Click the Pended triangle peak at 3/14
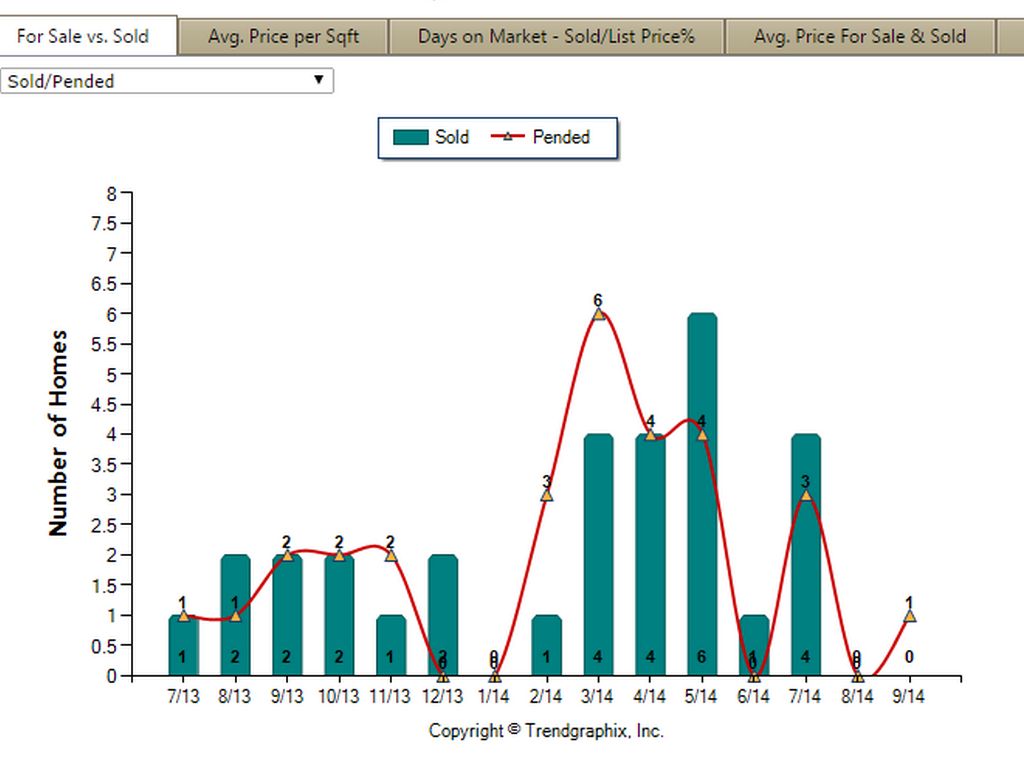Viewport: 1024px width, 768px height. [x=598, y=314]
